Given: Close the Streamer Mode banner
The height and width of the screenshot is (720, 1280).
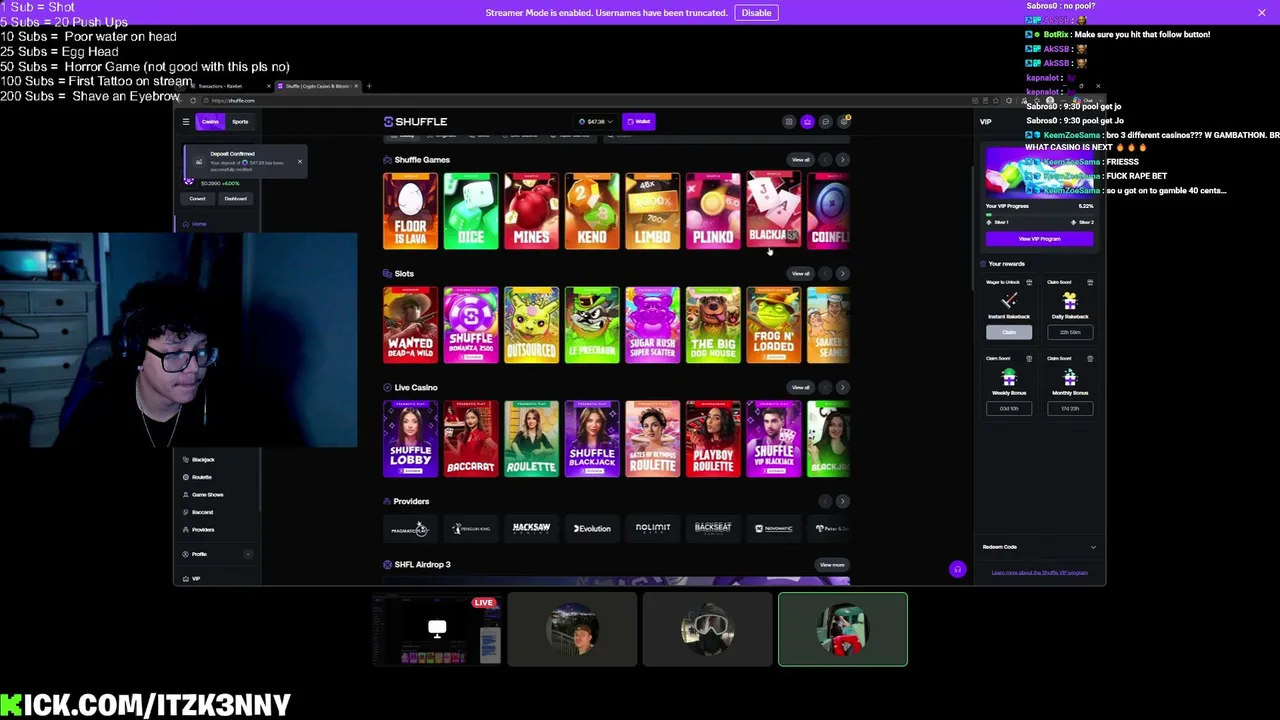Looking at the screenshot, I should [1262, 12].
